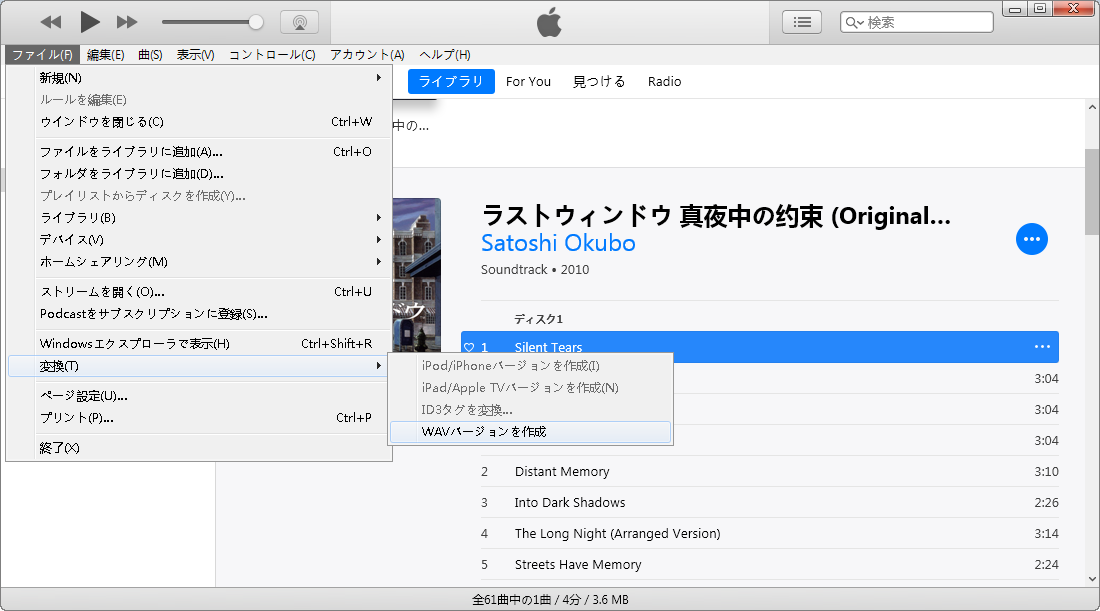
Task: Open the アカウント(A) menu
Action: tap(367, 55)
